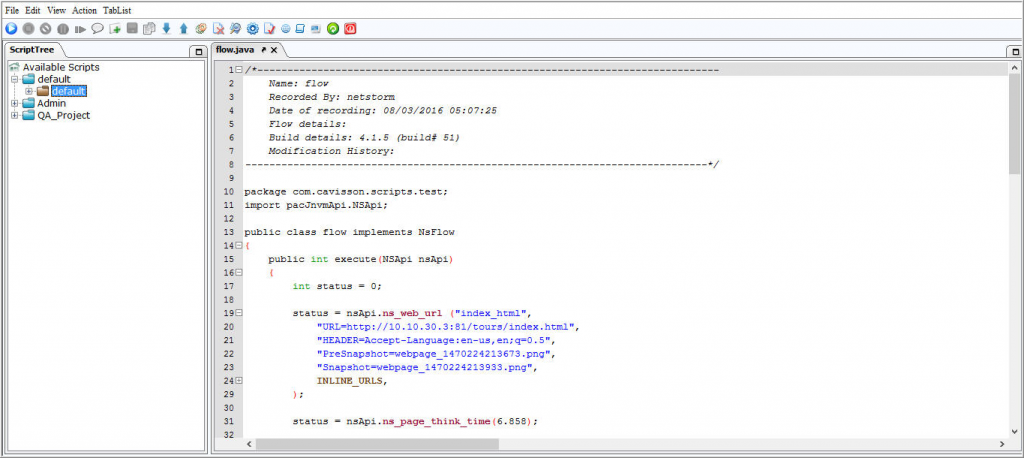Image resolution: width=1024 pixels, height=458 pixels.
Task: Click the "Recorded By: netstorm" comment line
Action: click(331, 97)
